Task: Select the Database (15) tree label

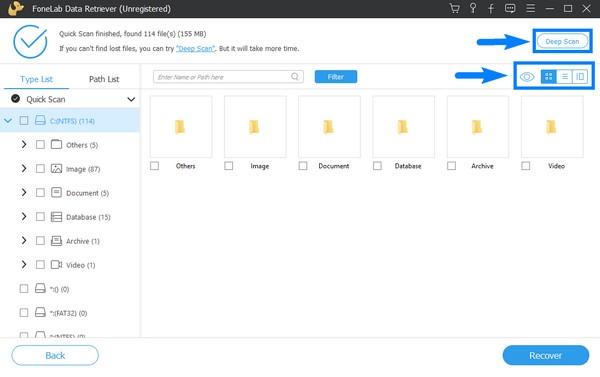Action: [x=88, y=217]
